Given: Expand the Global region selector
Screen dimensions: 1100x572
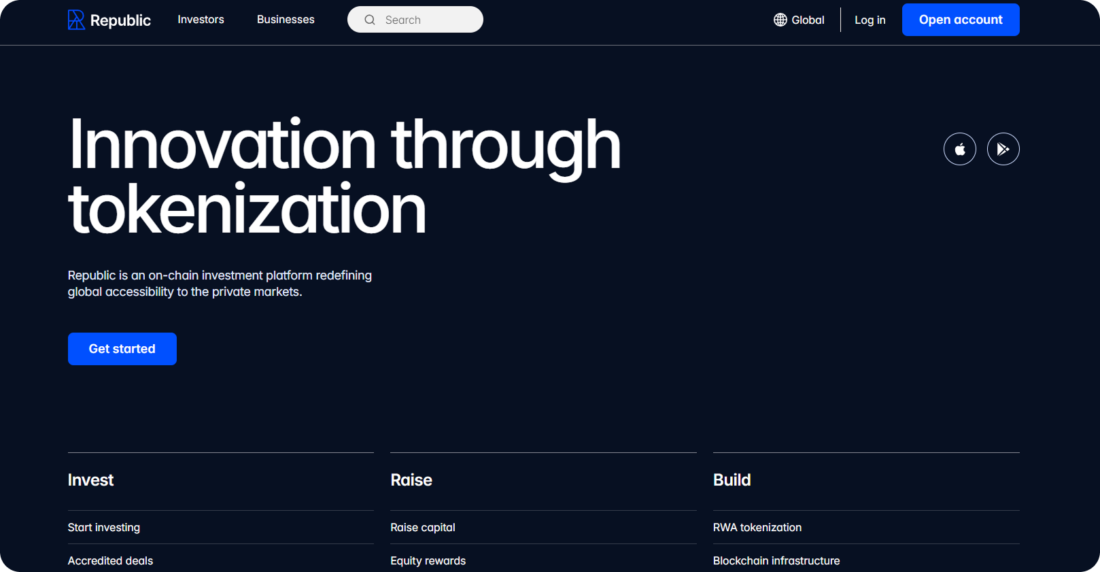Looking at the screenshot, I should 799,20.
